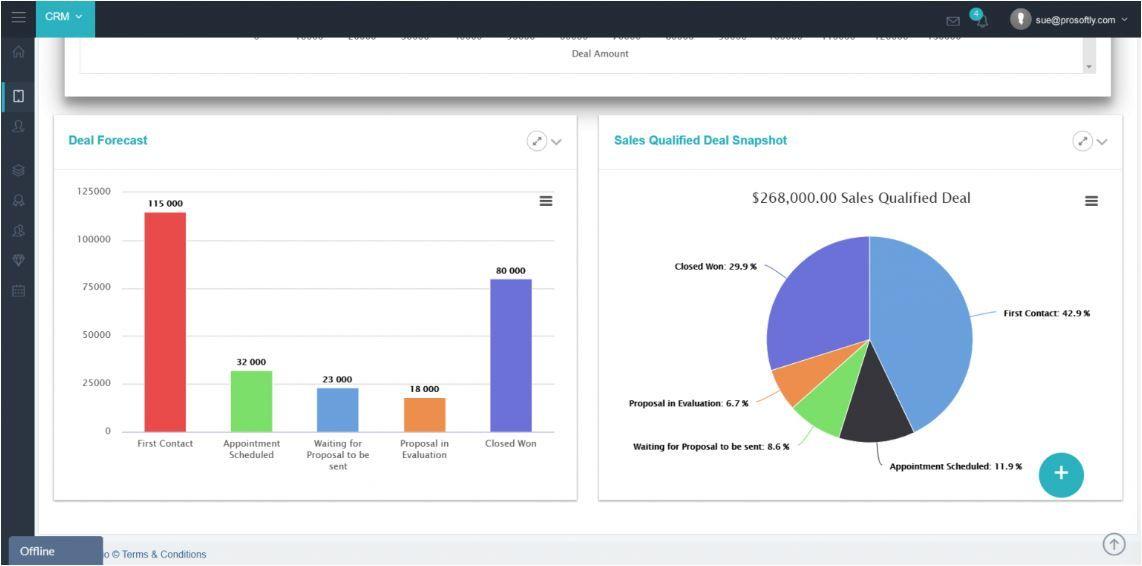
Task: Open the CRM module dropdown
Action: point(65,17)
